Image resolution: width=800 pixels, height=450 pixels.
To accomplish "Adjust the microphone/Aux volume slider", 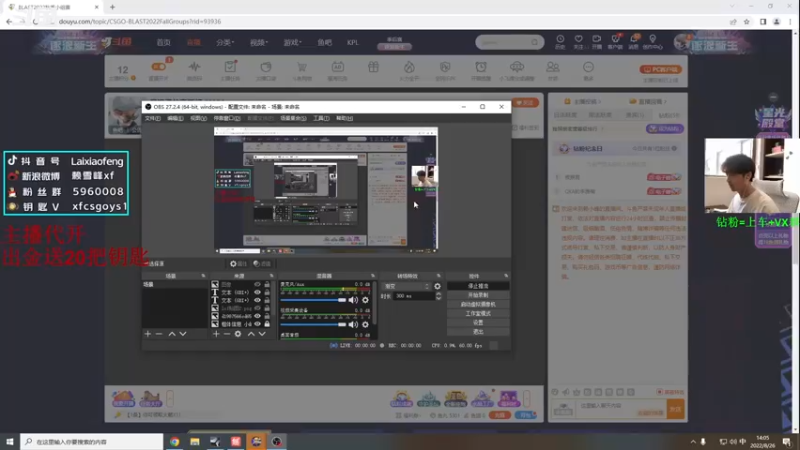I will tap(313, 300).
